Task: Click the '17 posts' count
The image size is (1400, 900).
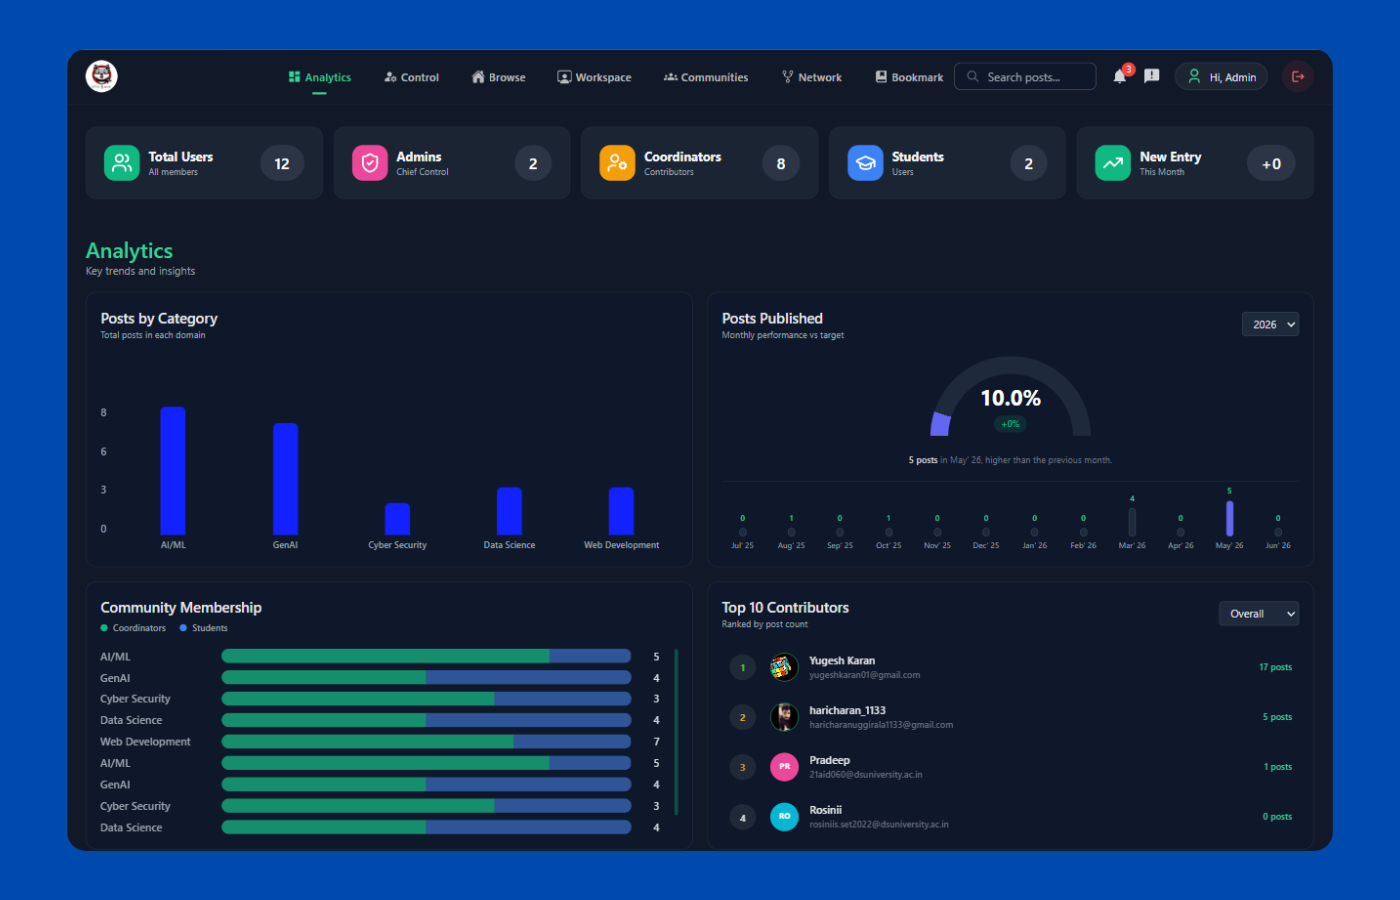Action: pos(1275,667)
